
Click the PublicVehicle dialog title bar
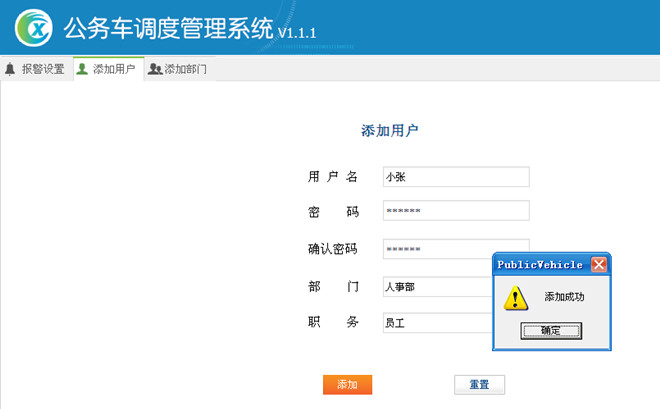(540, 265)
